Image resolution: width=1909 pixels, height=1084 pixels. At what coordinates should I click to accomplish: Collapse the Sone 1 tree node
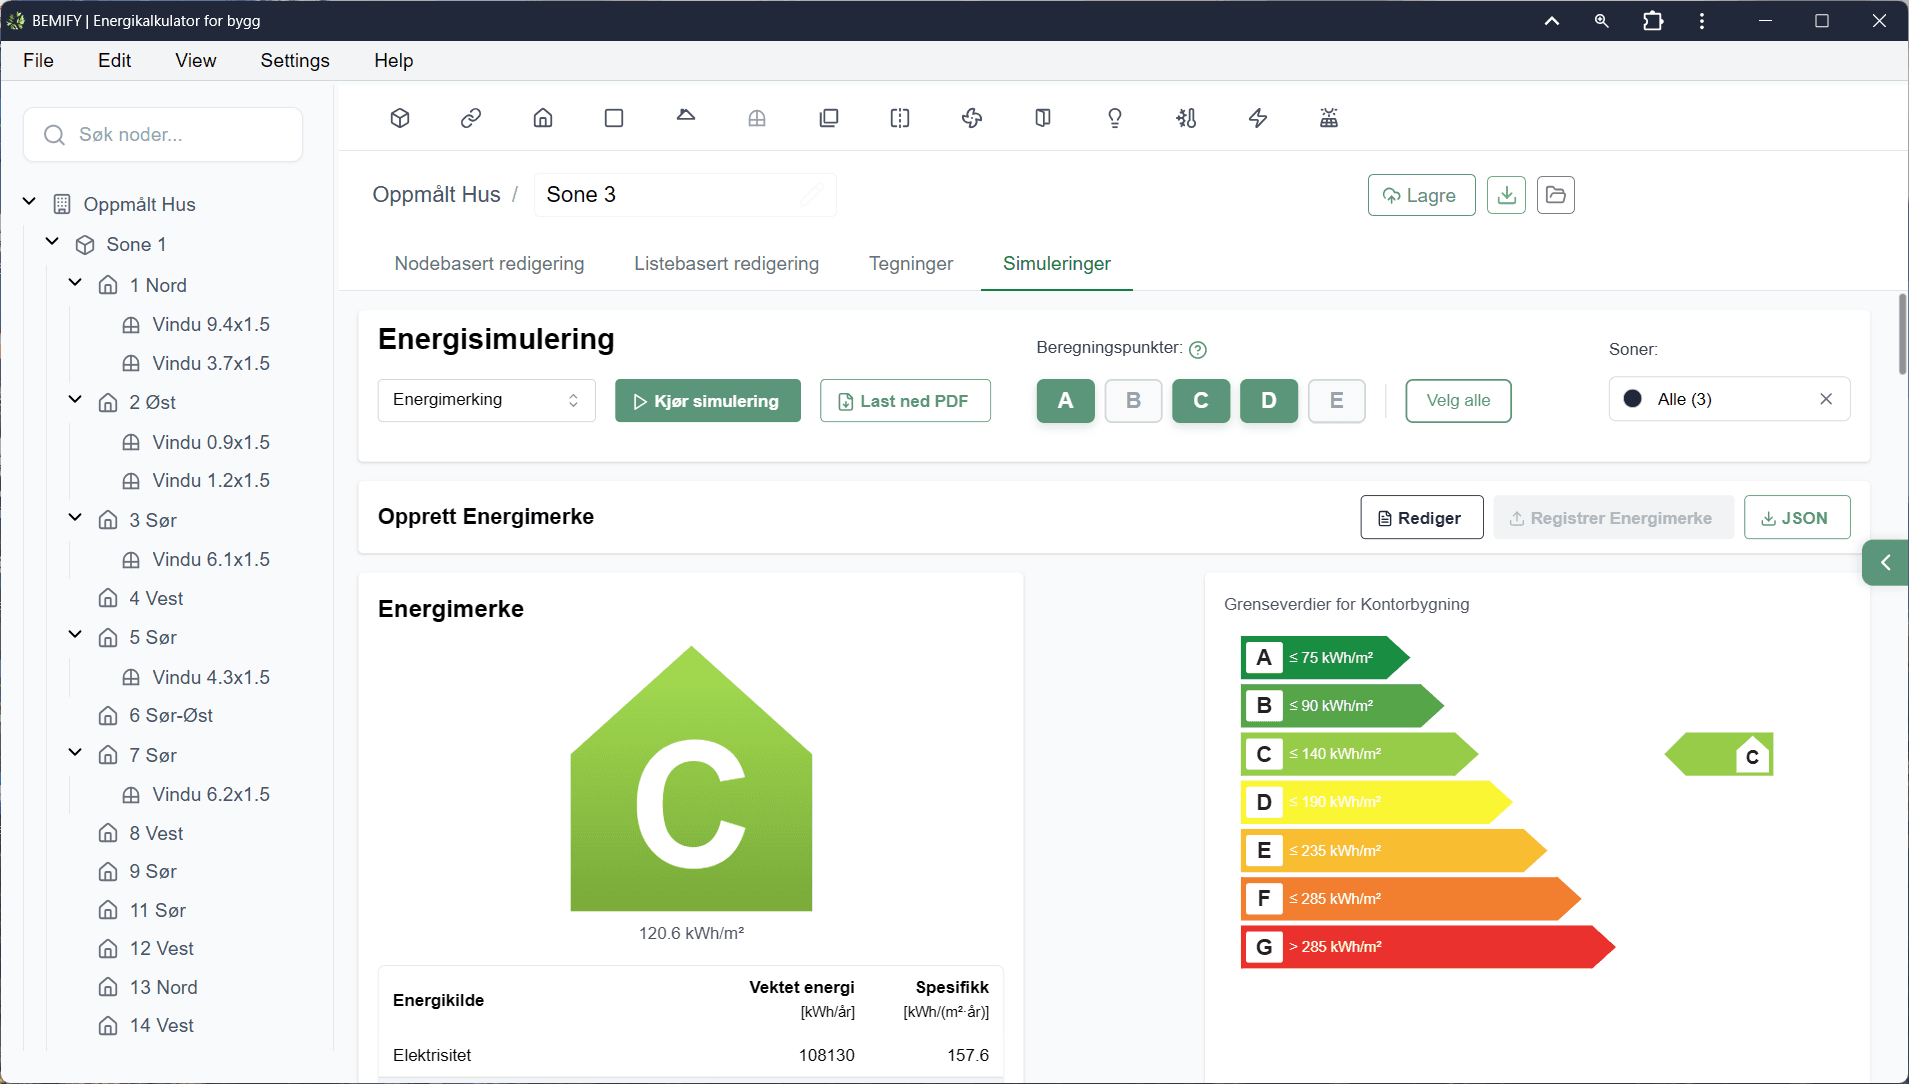click(53, 243)
